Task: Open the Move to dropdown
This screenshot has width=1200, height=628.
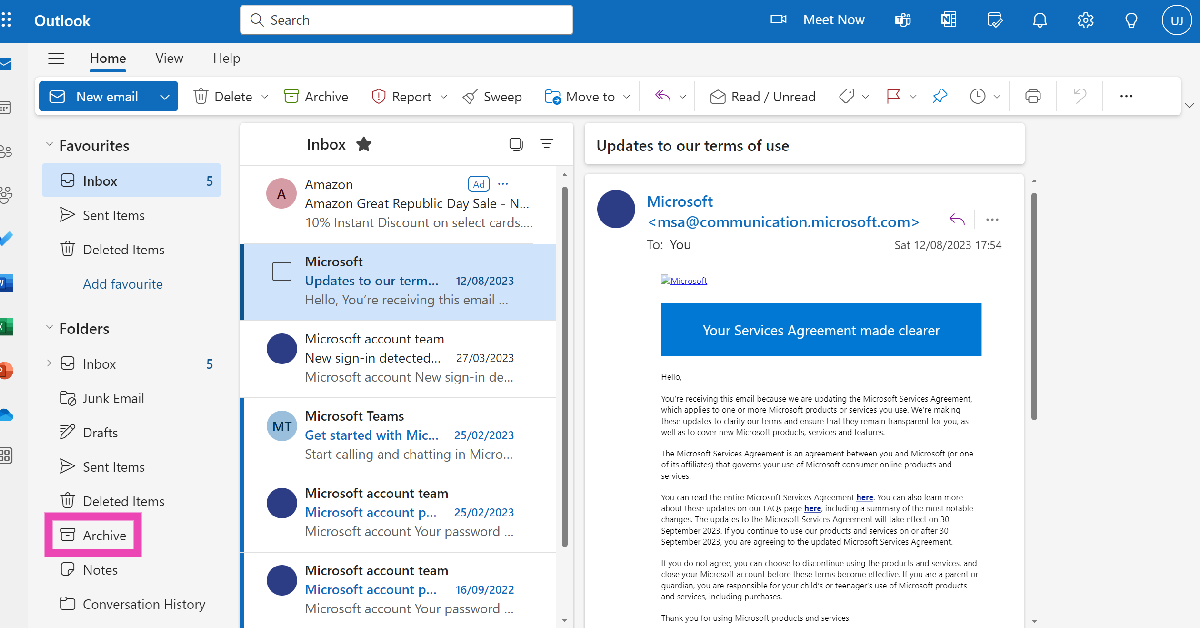Action: coord(627,97)
